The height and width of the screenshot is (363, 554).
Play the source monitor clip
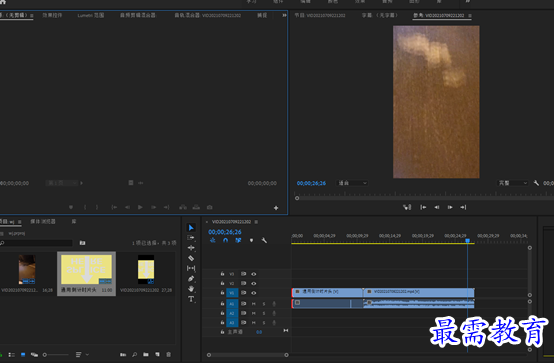pyautogui.click(x=140, y=207)
